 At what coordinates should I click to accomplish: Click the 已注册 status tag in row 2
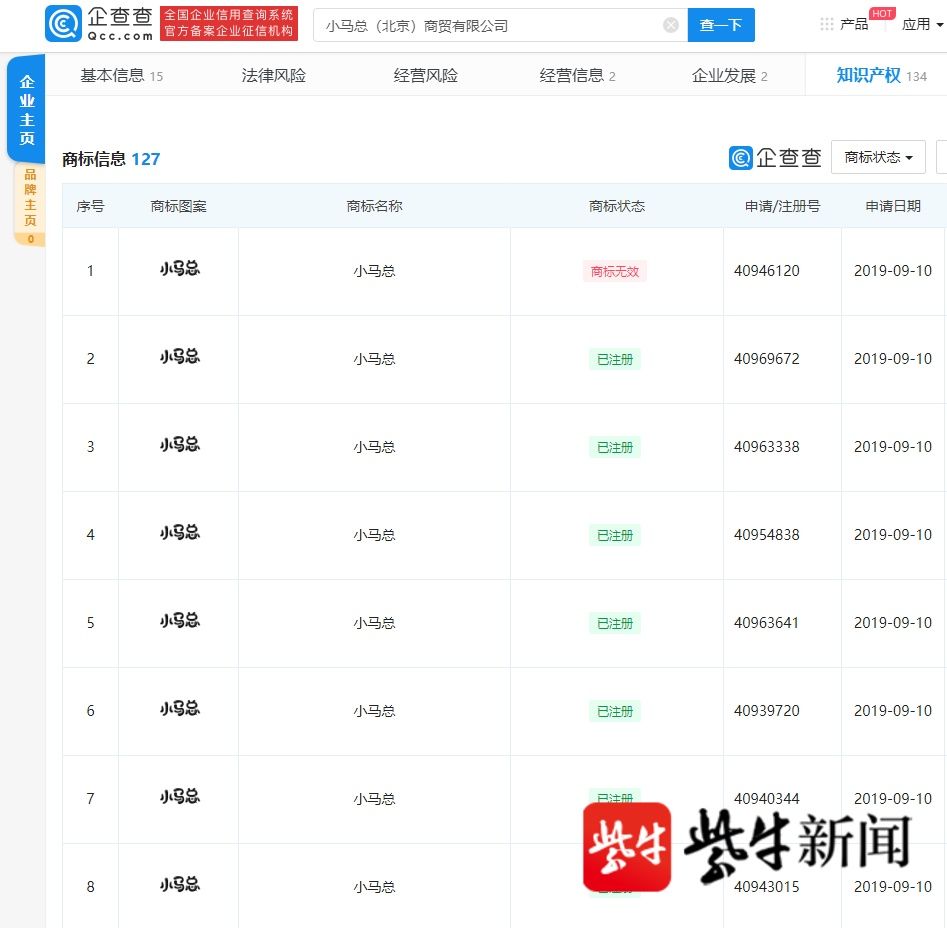click(x=615, y=359)
